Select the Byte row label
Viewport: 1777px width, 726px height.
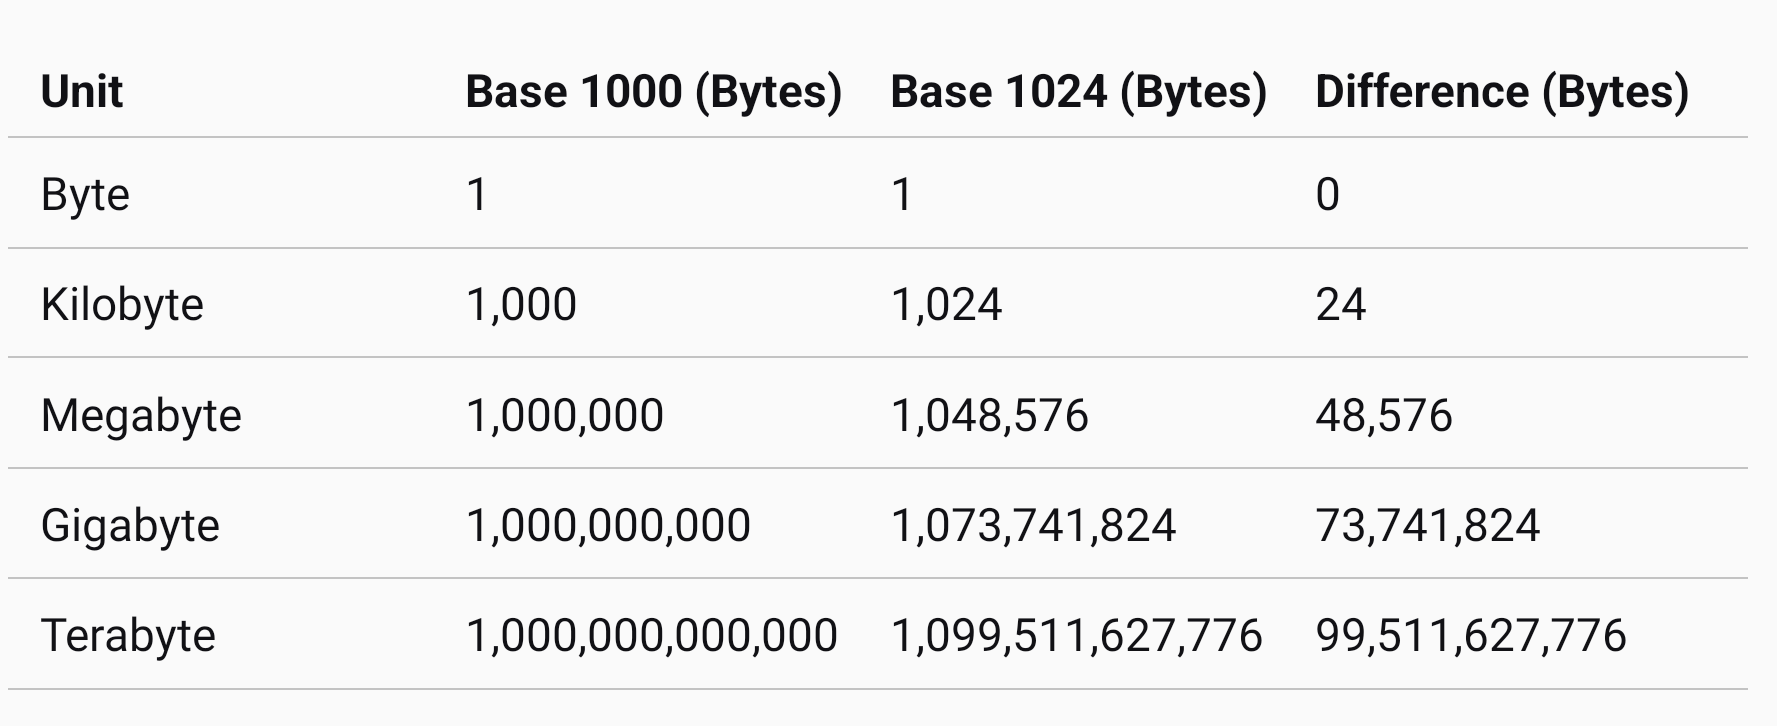tap(85, 194)
